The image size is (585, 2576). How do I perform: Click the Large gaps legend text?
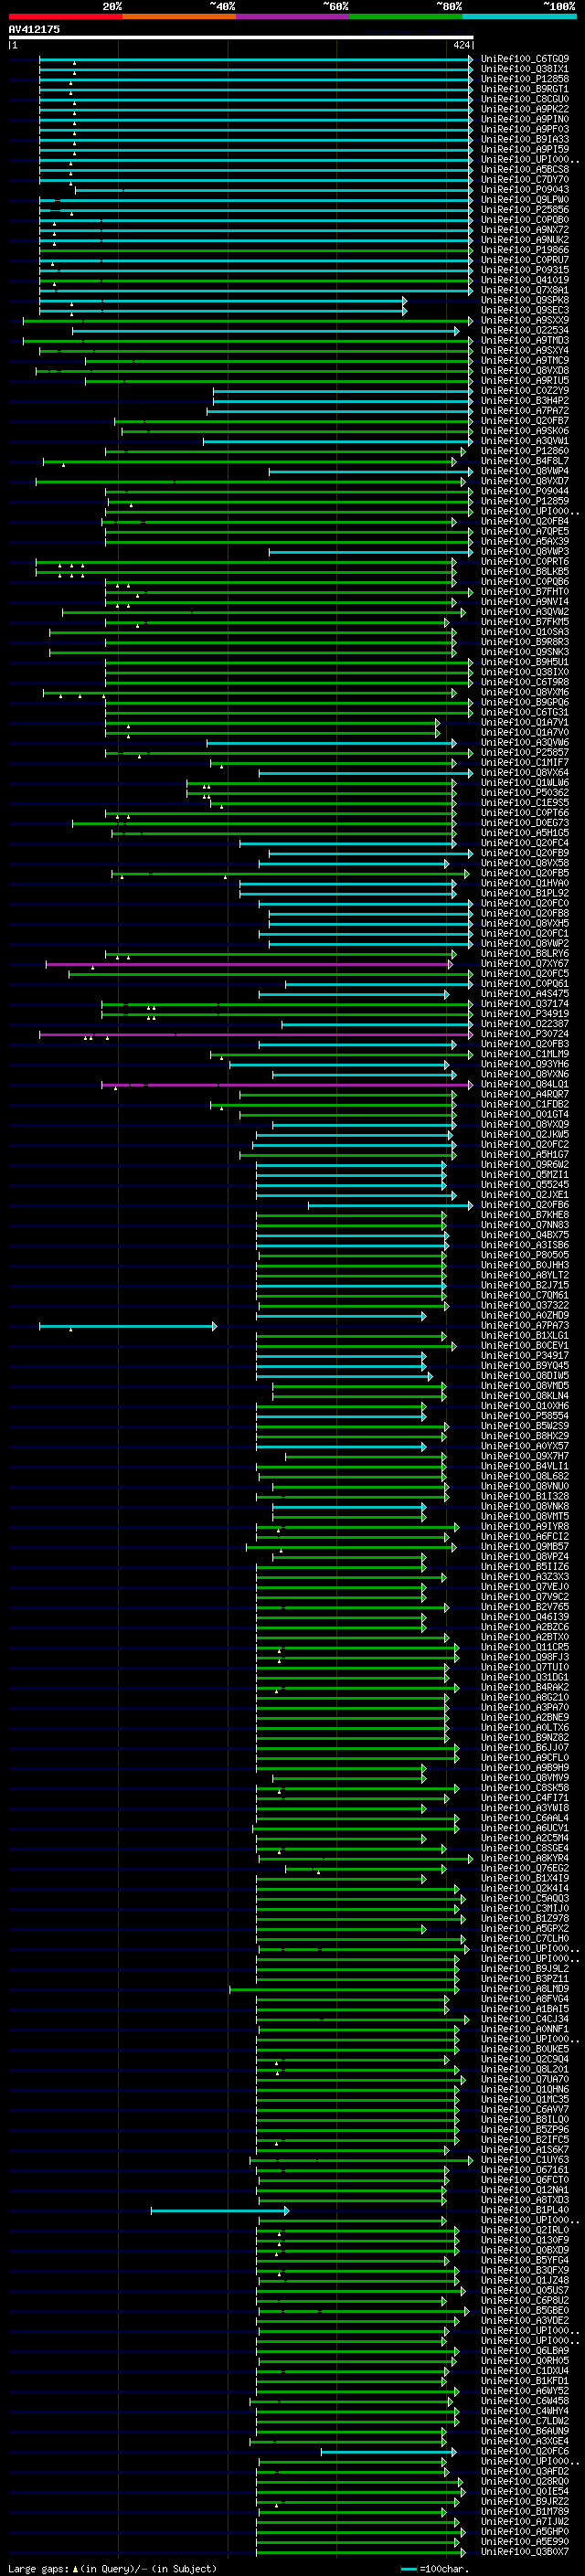(112, 2568)
